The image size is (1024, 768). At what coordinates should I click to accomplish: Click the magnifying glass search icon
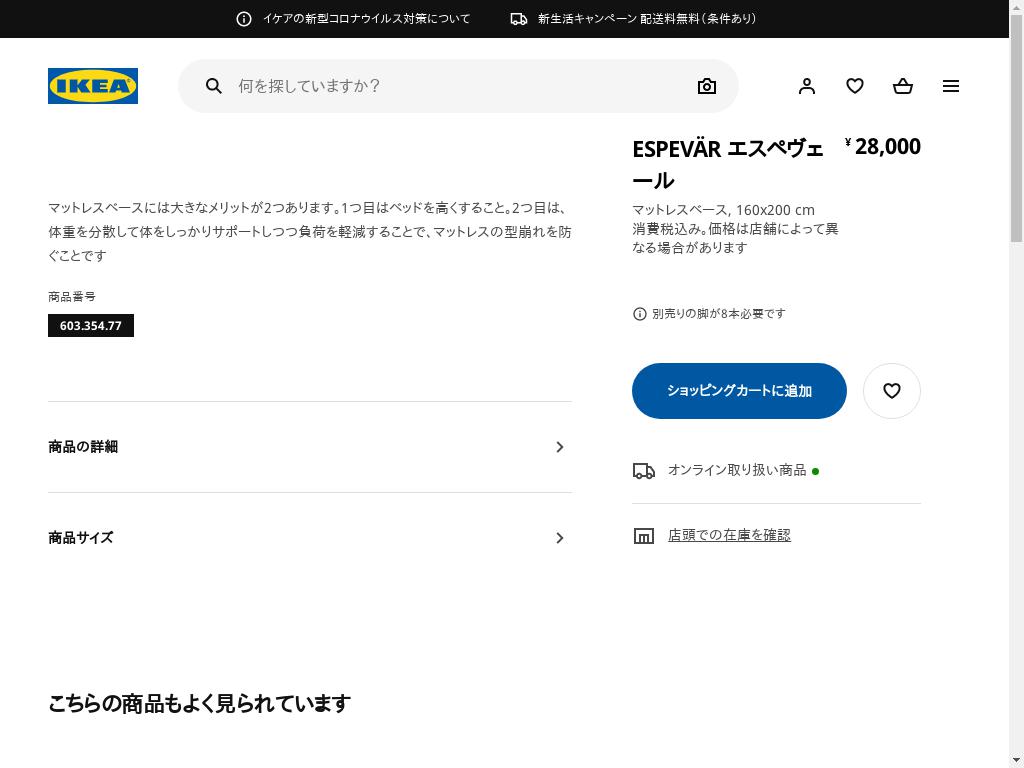[214, 86]
